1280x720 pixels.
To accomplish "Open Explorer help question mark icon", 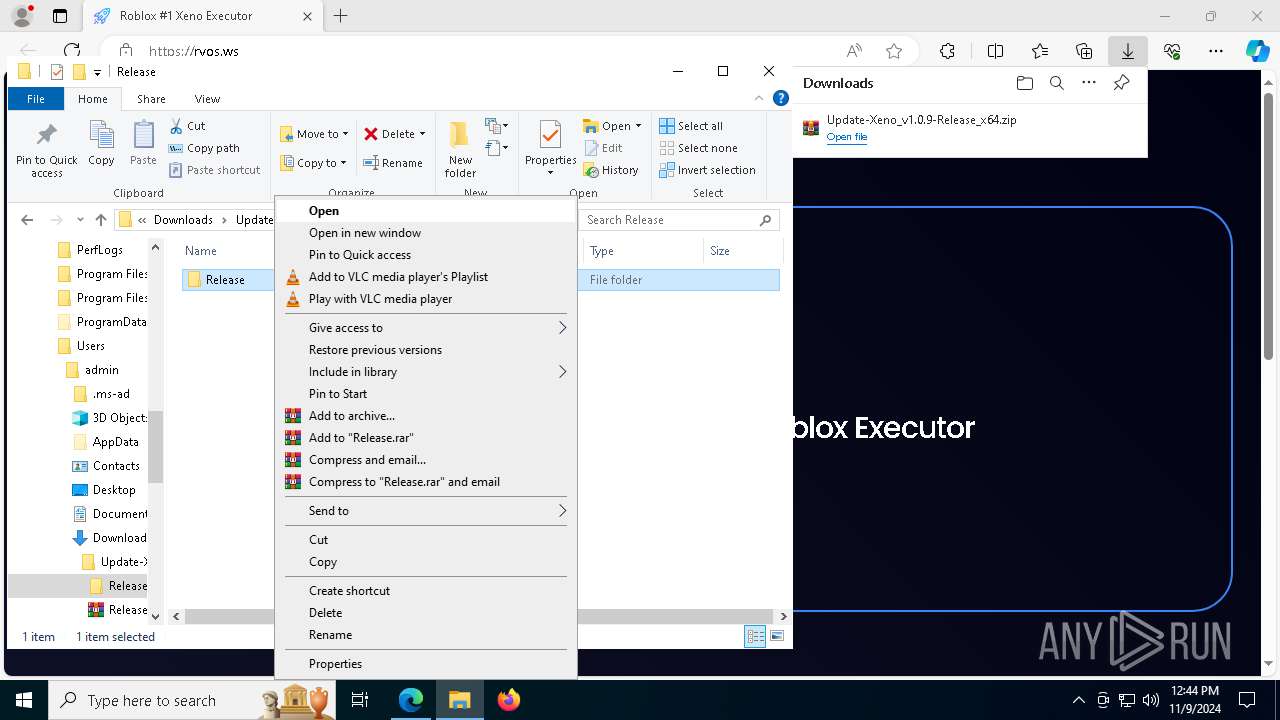I will [781, 98].
